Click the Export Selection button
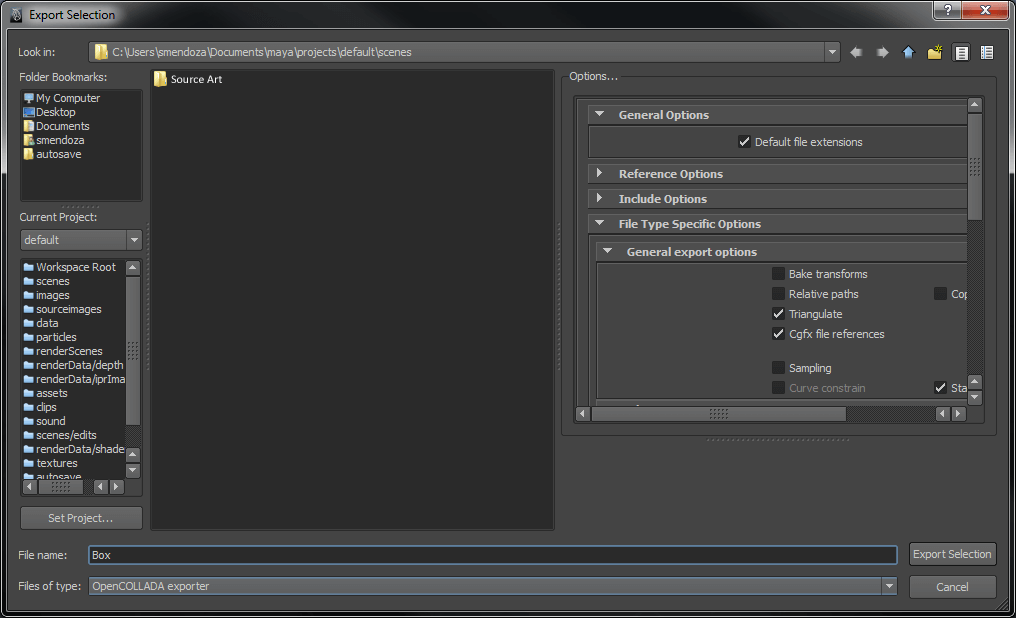This screenshot has height=618, width=1016. [952, 553]
